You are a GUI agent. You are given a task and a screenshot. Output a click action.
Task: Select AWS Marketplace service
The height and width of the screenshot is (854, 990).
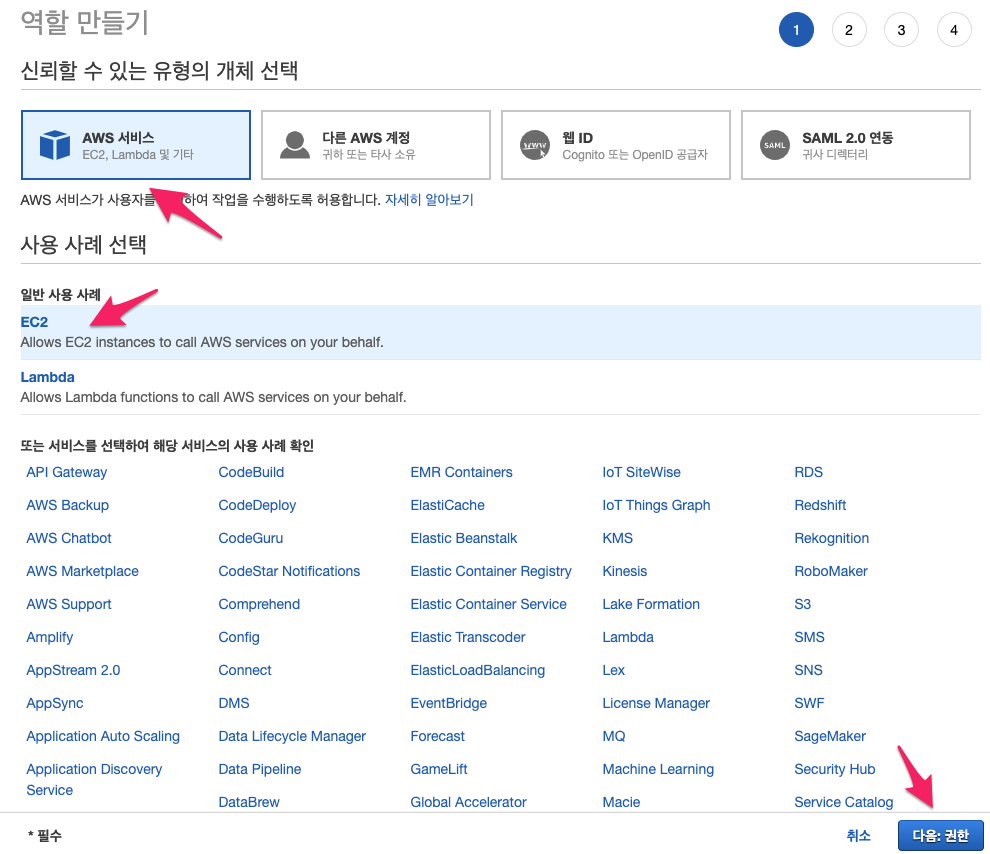click(x=82, y=571)
